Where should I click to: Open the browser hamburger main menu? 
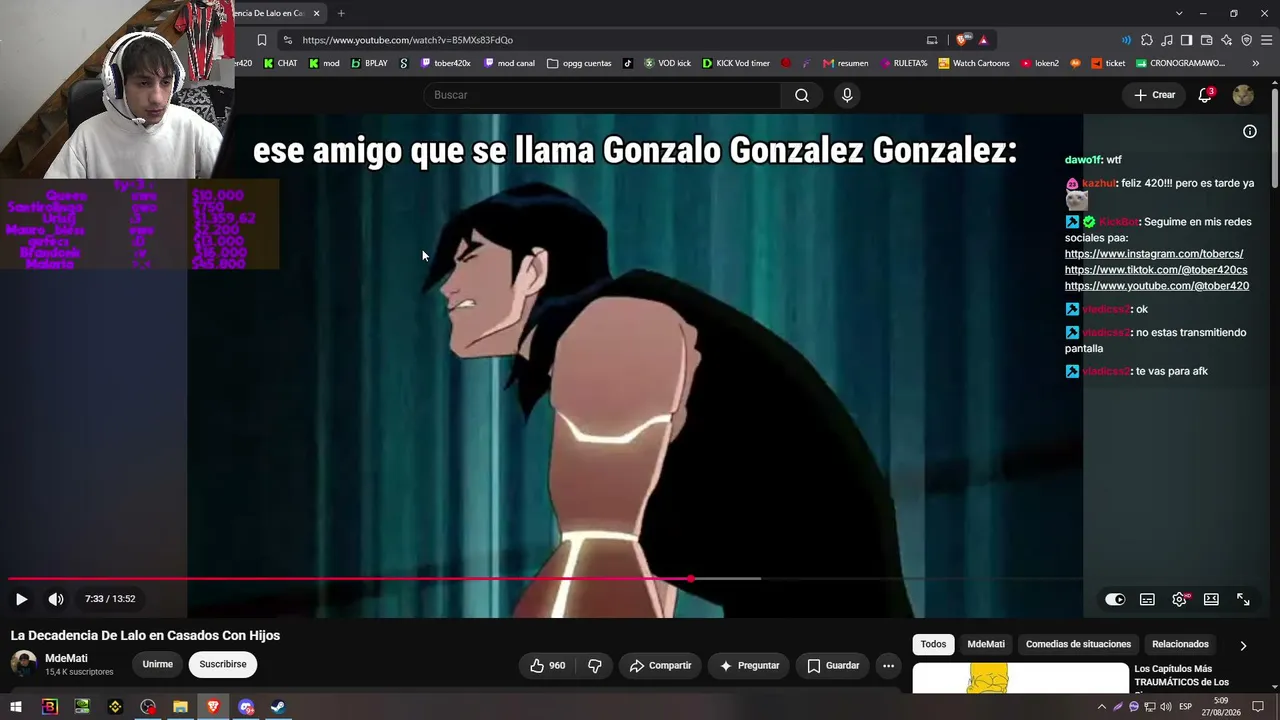click(x=1266, y=40)
